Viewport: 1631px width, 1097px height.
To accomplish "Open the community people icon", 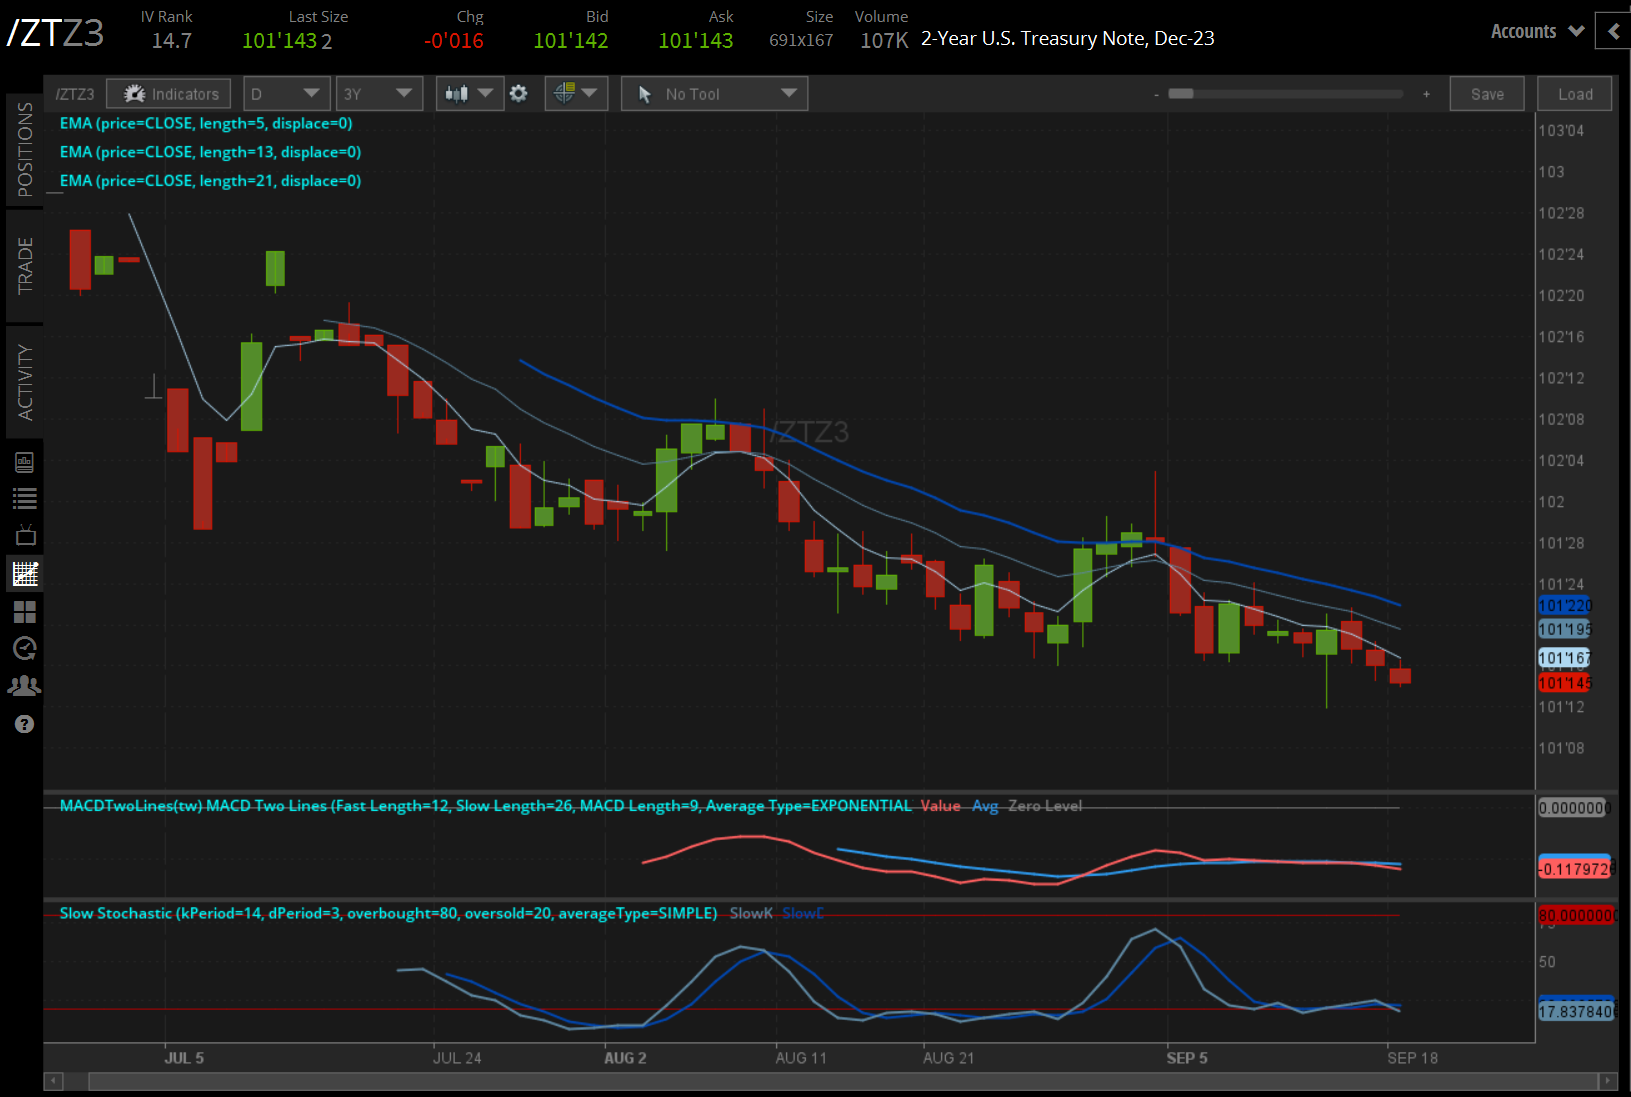I will coord(25,686).
